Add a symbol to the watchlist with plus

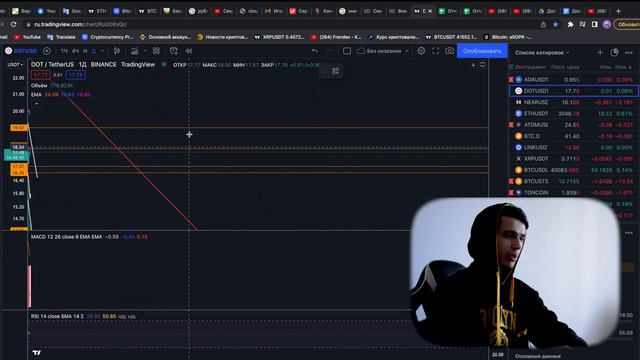point(600,53)
